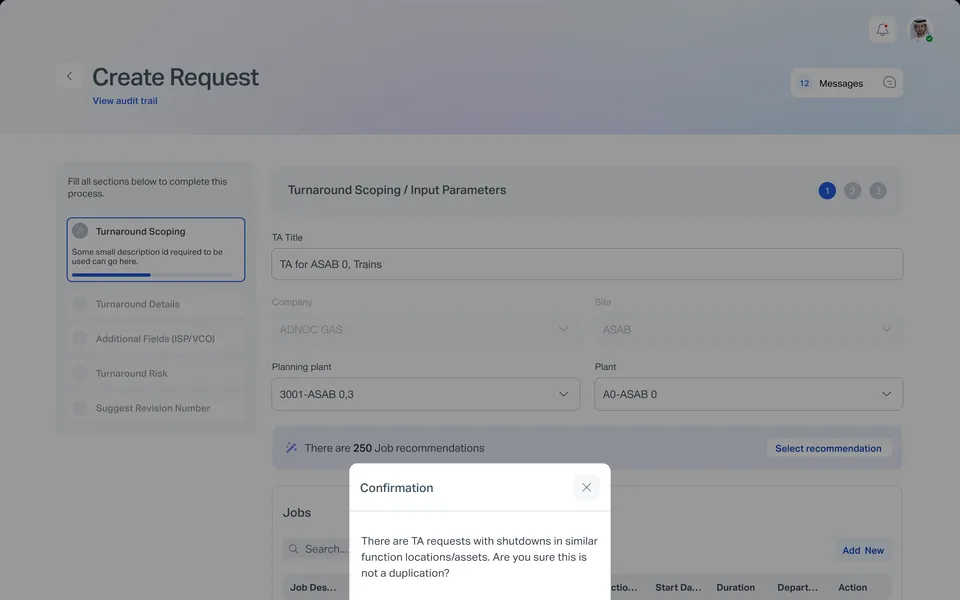Click the magic wand recommendations icon
Screen dimensions: 960x600
(291, 448)
